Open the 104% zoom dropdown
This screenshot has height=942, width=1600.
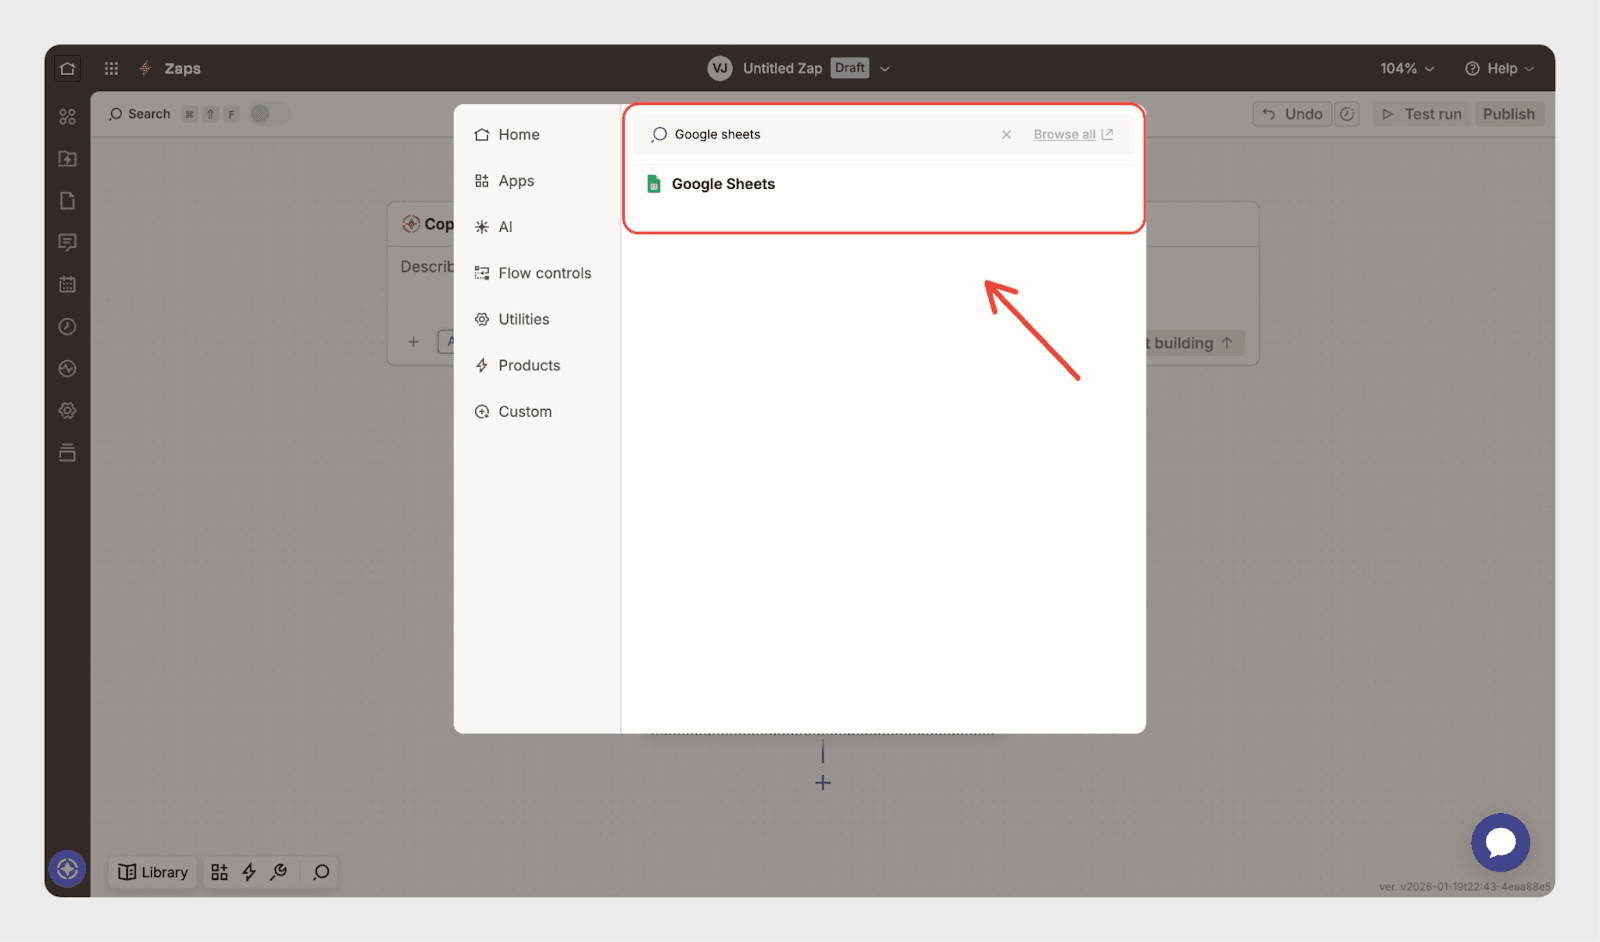(x=1407, y=69)
